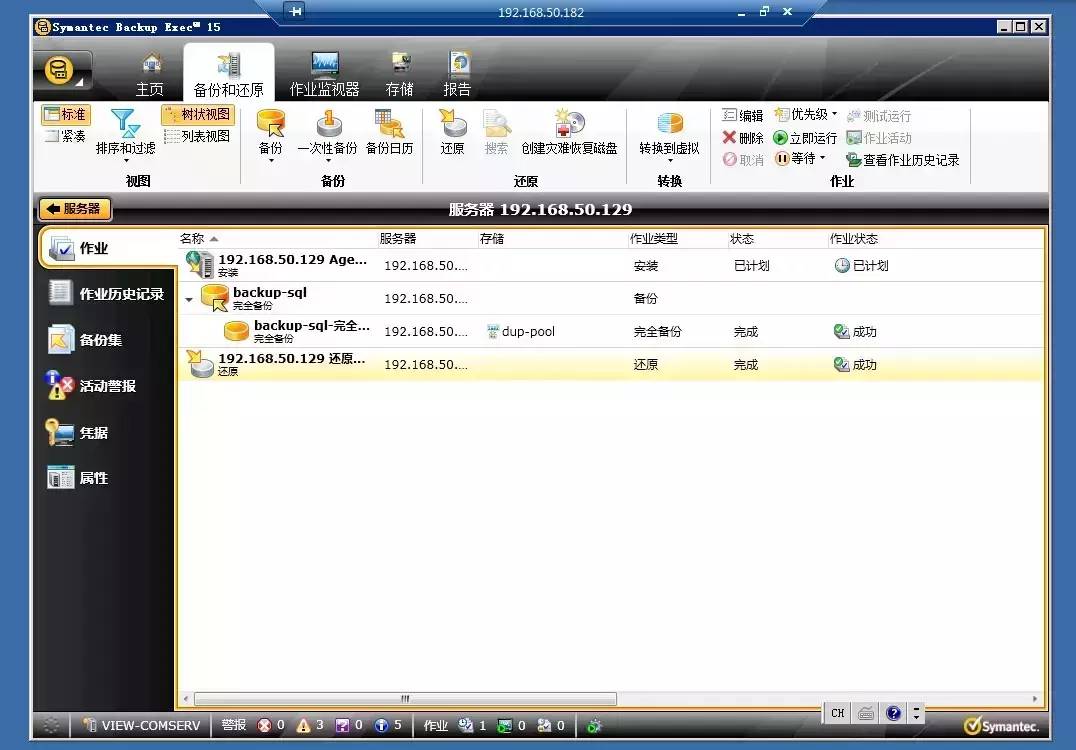1076x750 pixels.
Task: Select 作业 in the sidebar
Action: (x=106, y=248)
